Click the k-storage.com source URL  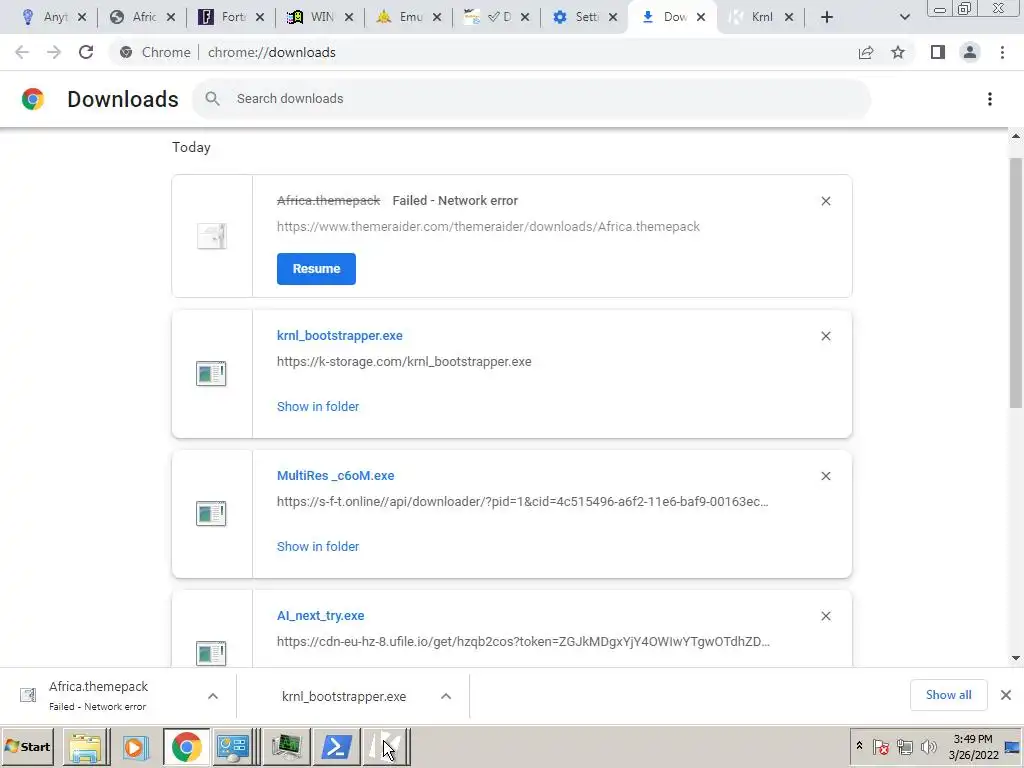pos(404,362)
